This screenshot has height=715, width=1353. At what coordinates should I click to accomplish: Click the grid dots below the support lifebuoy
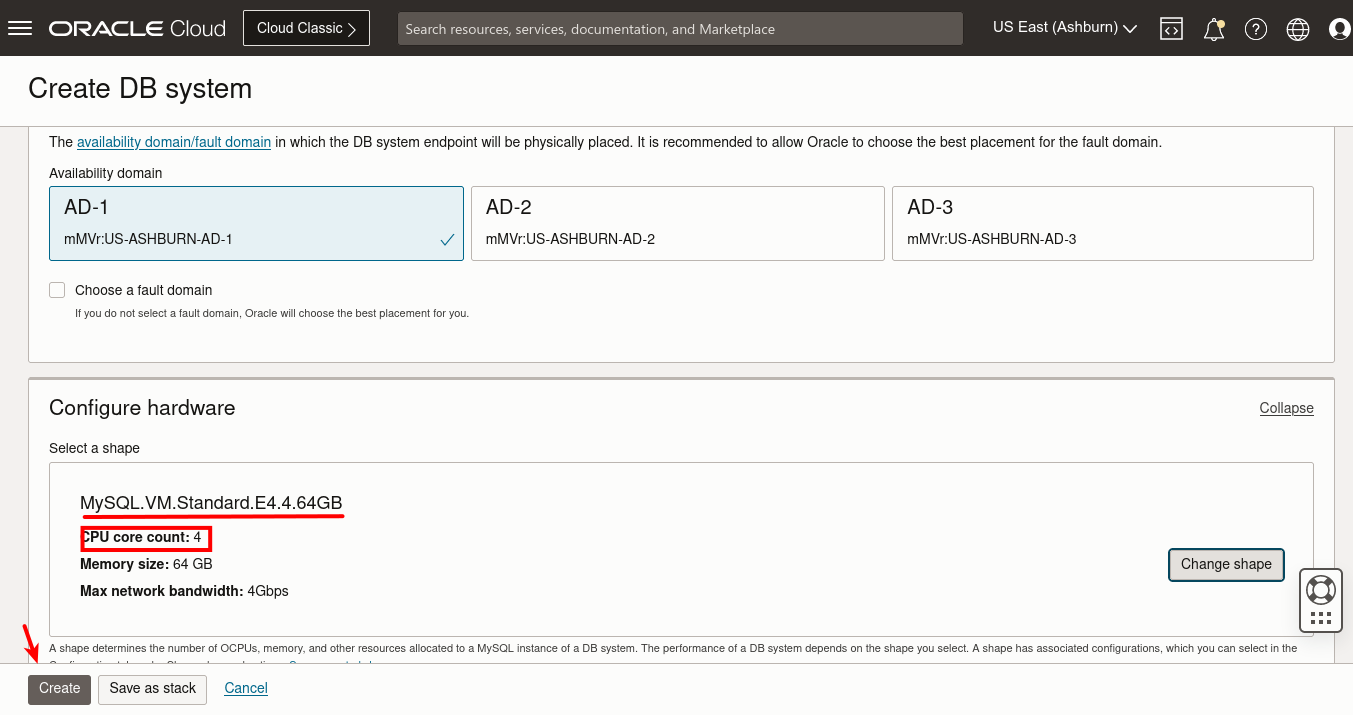tap(1321, 618)
